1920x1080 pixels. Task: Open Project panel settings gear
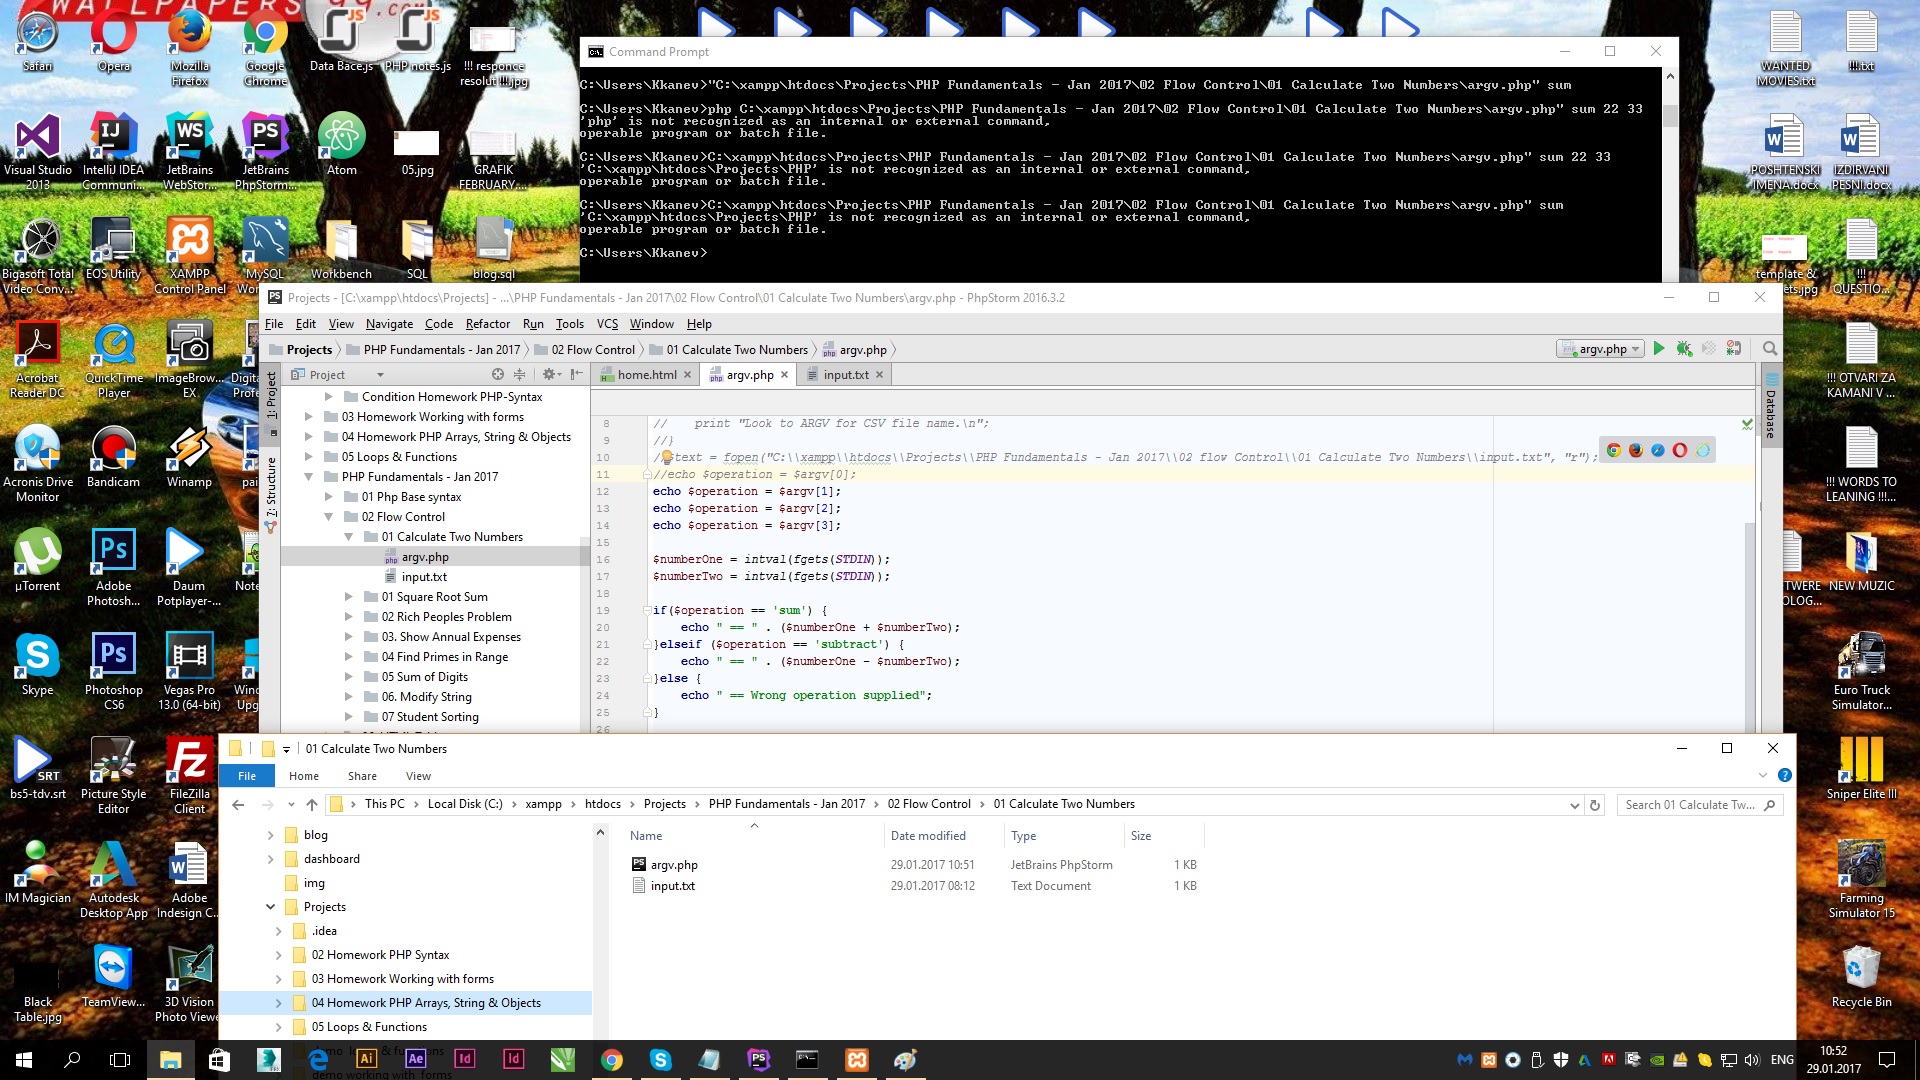pyautogui.click(x=549, y=374)
